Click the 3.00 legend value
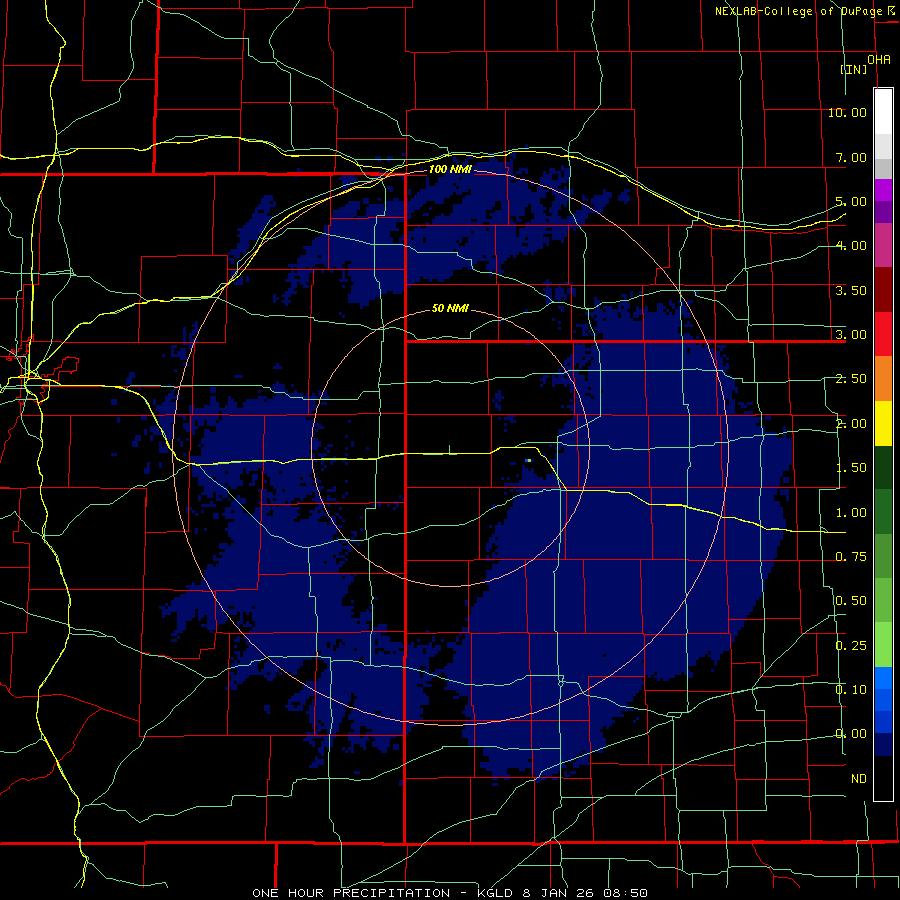Viewport: 900px width, 900px height. 851,335
